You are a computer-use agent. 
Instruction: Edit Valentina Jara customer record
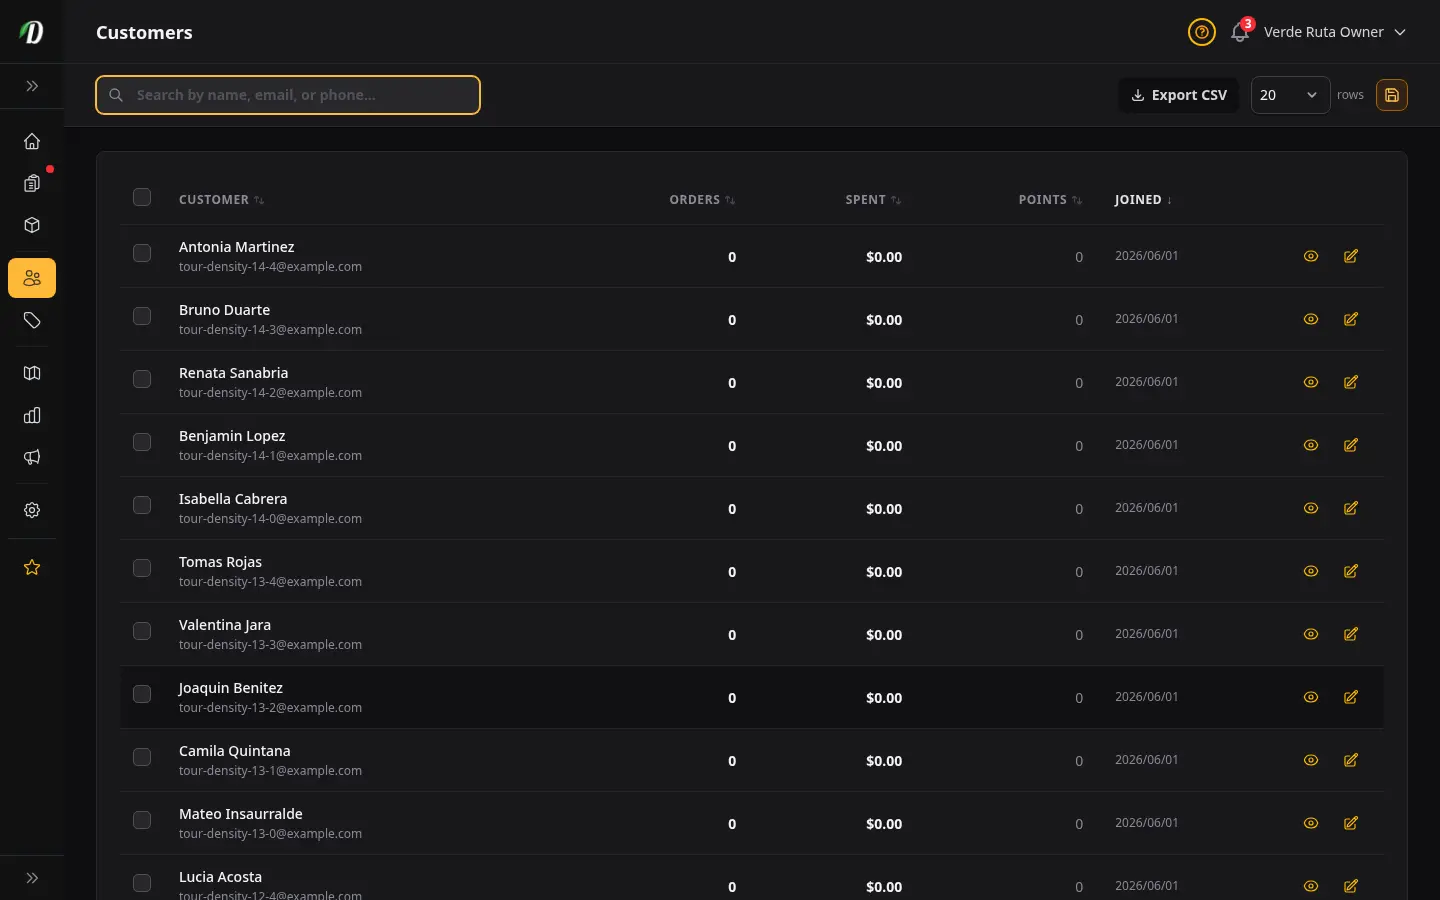click(1351, 634)
